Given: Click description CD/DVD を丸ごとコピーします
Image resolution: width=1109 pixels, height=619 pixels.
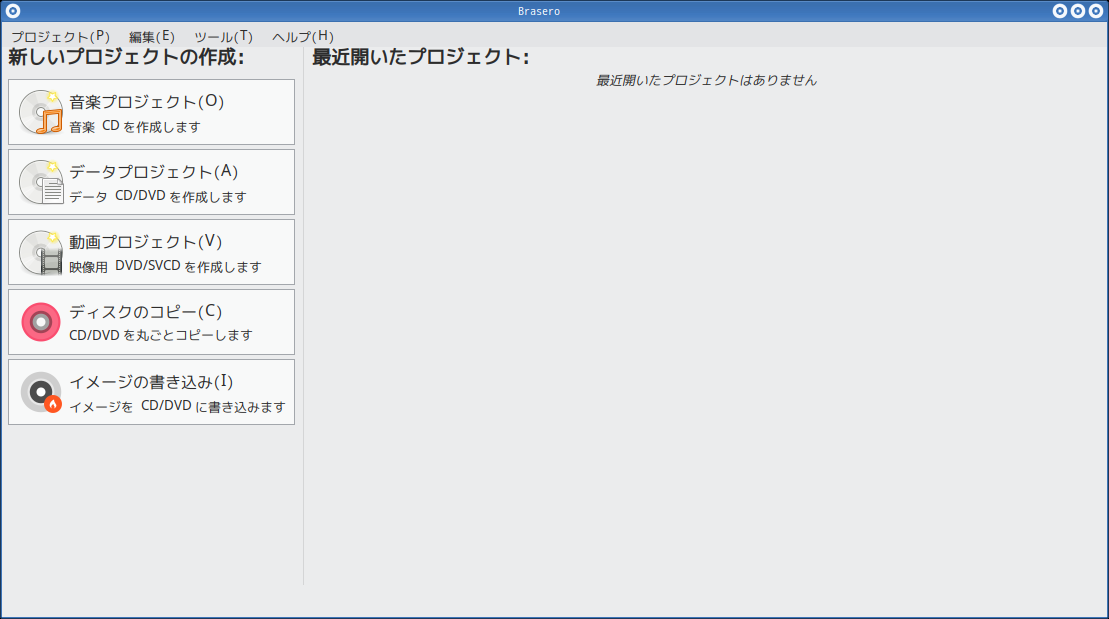Looking at the screenshot, I should [x=161, y=335].
